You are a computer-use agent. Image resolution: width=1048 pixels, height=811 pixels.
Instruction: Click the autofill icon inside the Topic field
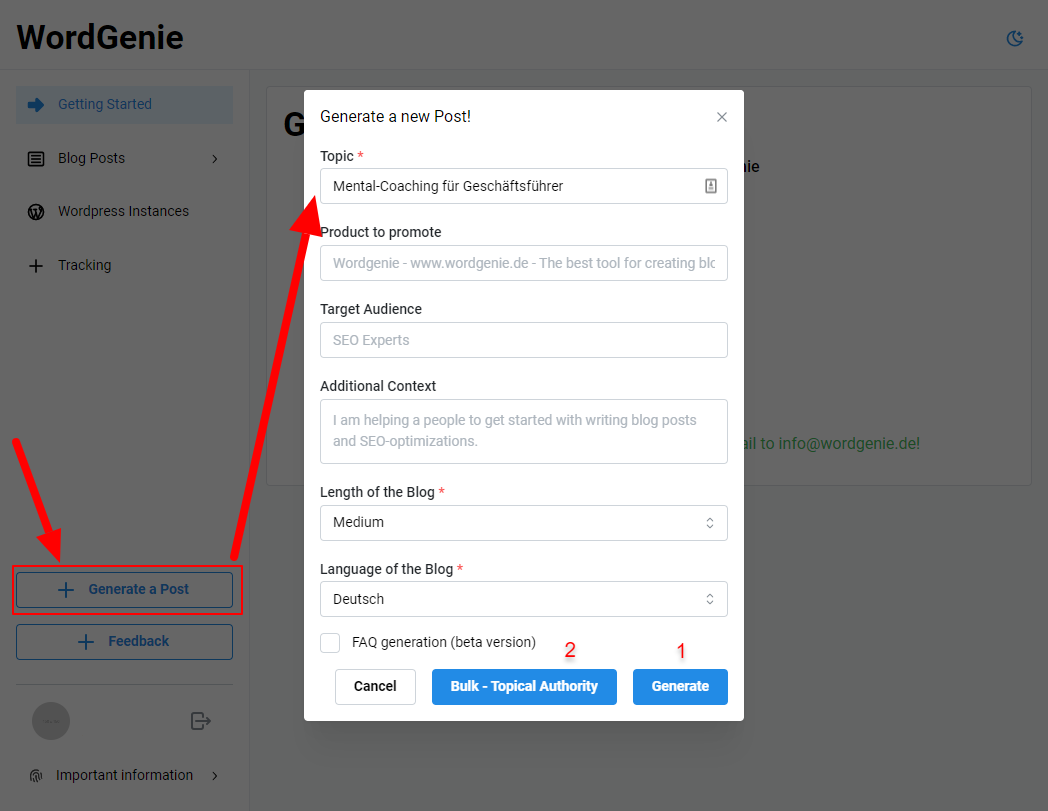[712, 186]
